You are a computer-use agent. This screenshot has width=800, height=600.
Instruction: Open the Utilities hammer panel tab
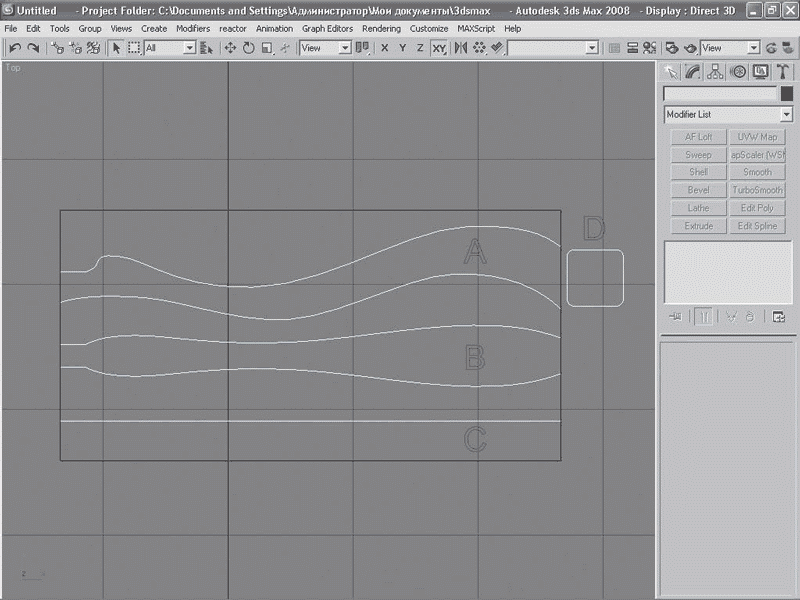(784, 72)
